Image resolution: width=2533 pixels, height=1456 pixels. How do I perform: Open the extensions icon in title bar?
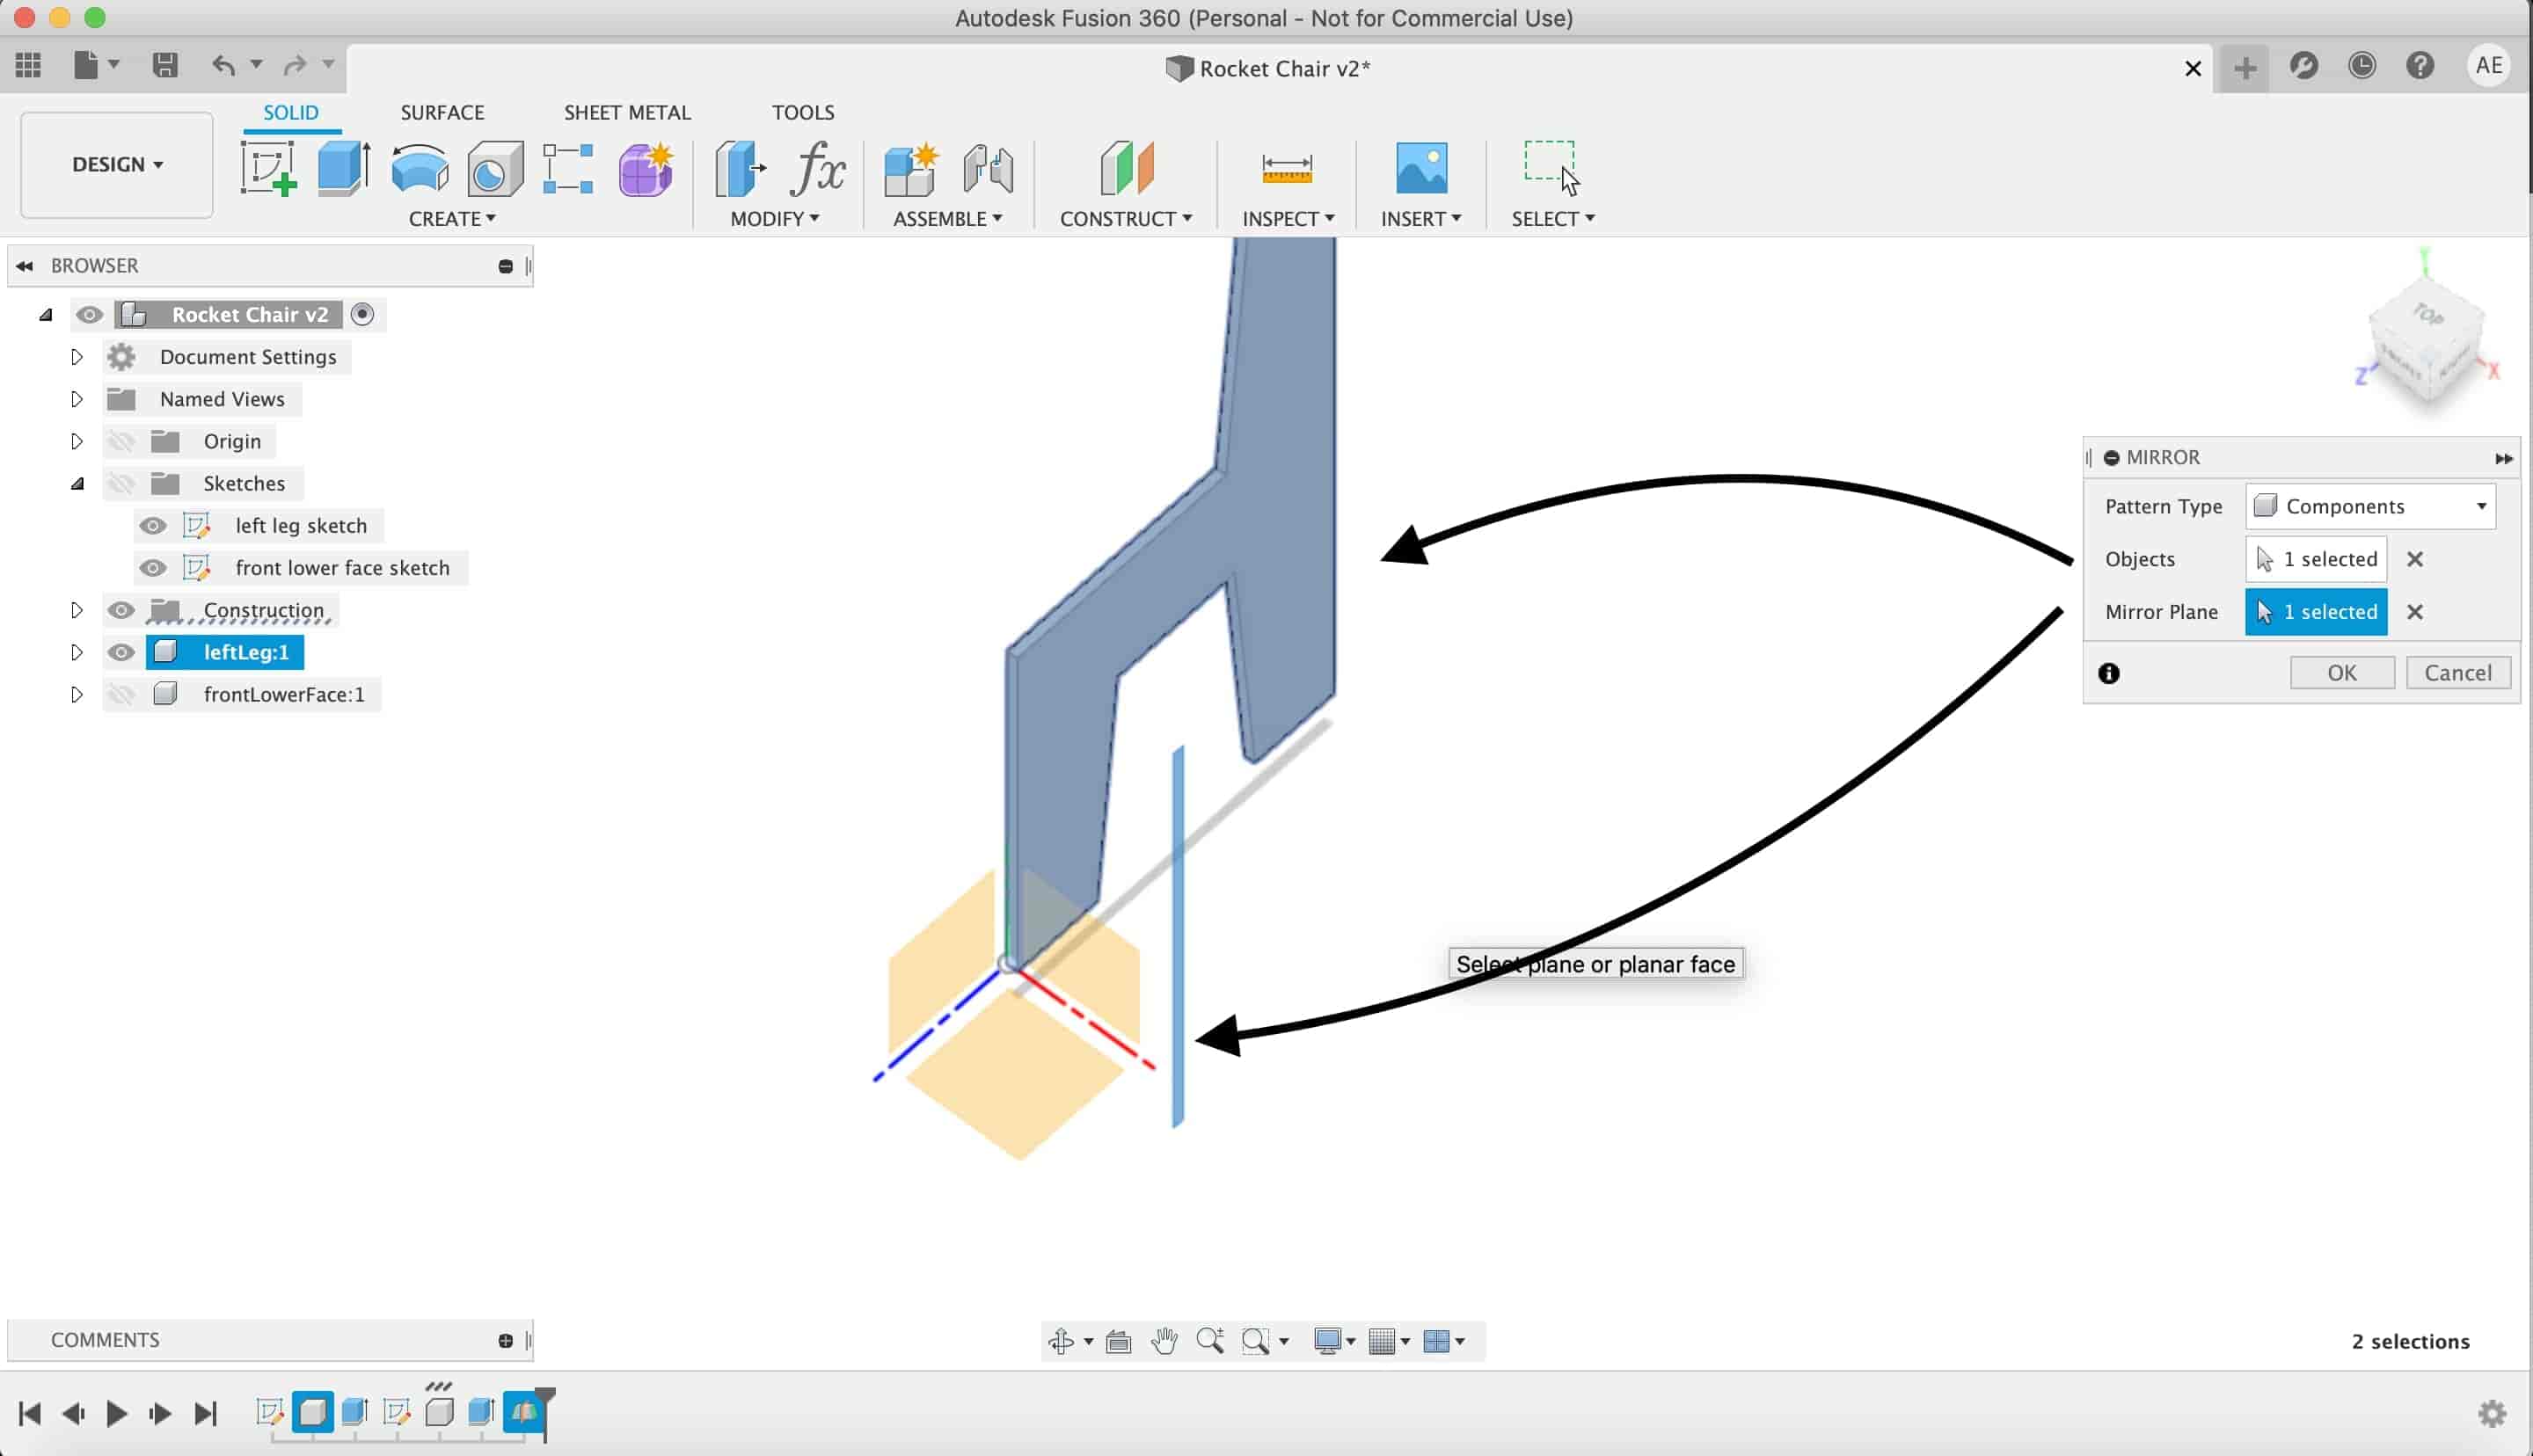(x=2304, y=66)
